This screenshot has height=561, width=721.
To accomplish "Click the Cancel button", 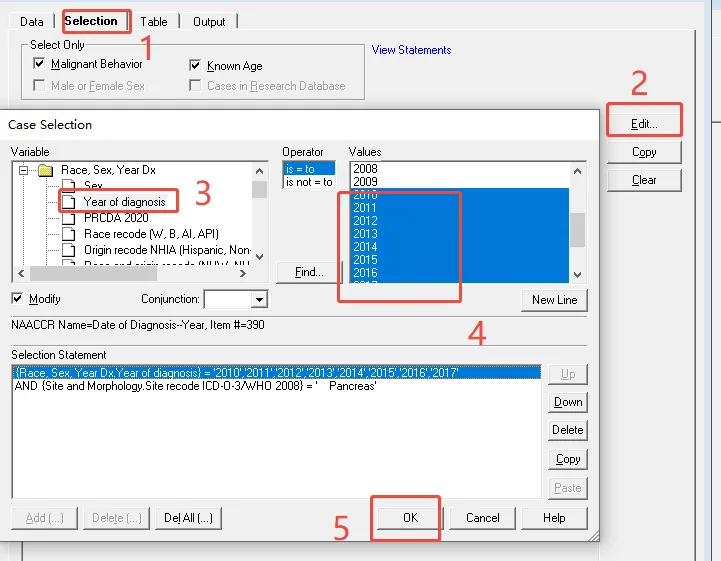I will coord(482,518).
